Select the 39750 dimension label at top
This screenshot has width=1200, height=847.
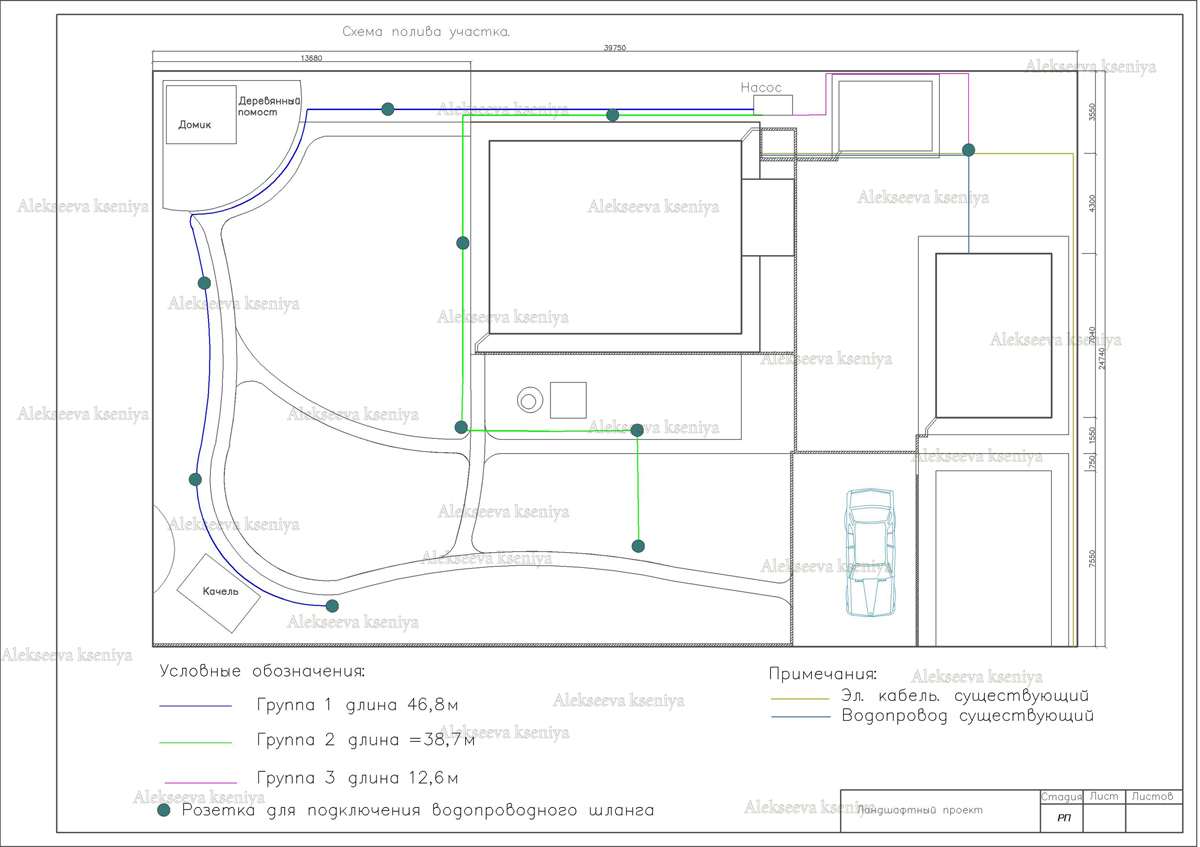tap(615, 48)
